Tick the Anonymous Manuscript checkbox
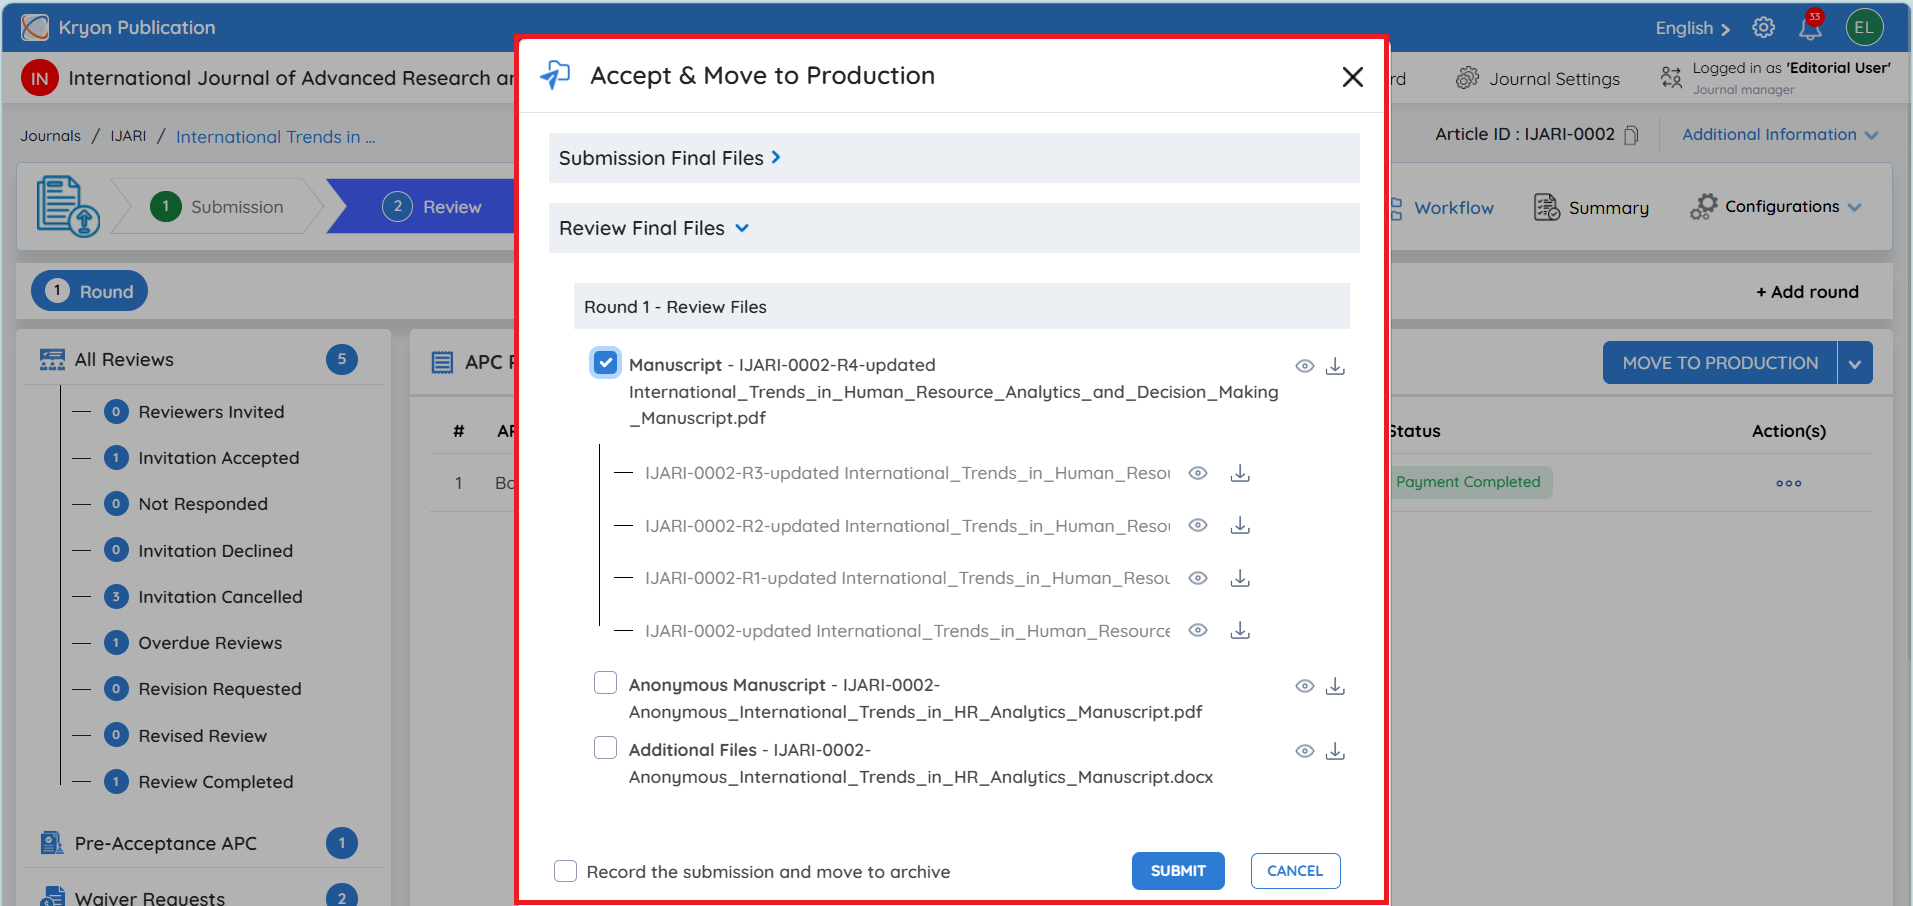 [x=606, y=683]
